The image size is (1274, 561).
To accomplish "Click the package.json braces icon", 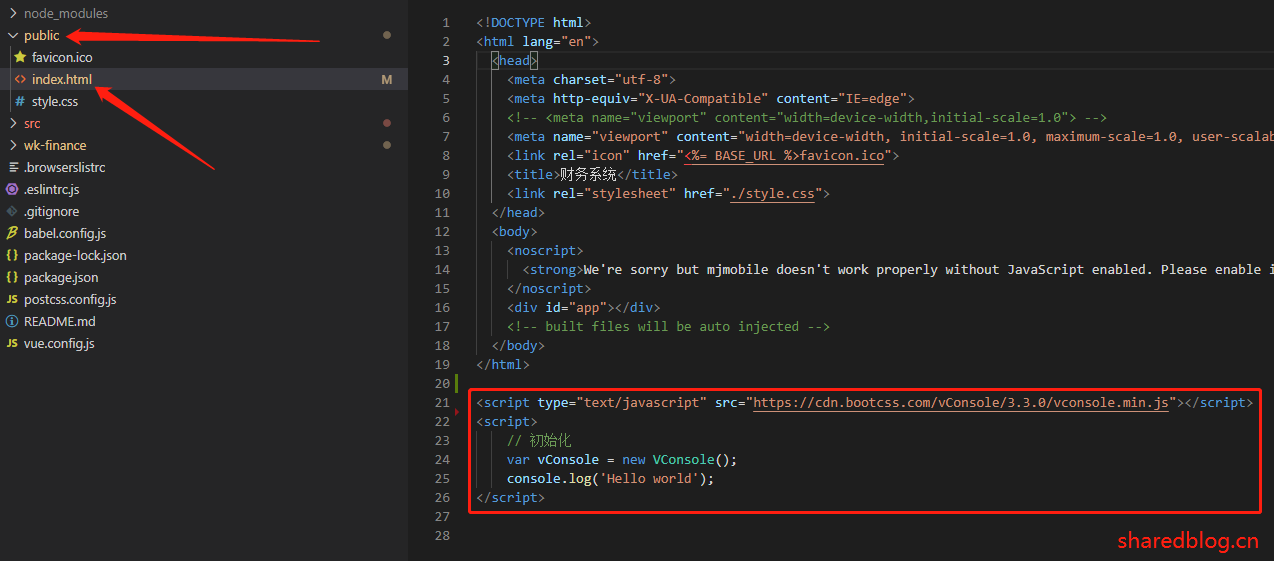I will coord(12,277).
